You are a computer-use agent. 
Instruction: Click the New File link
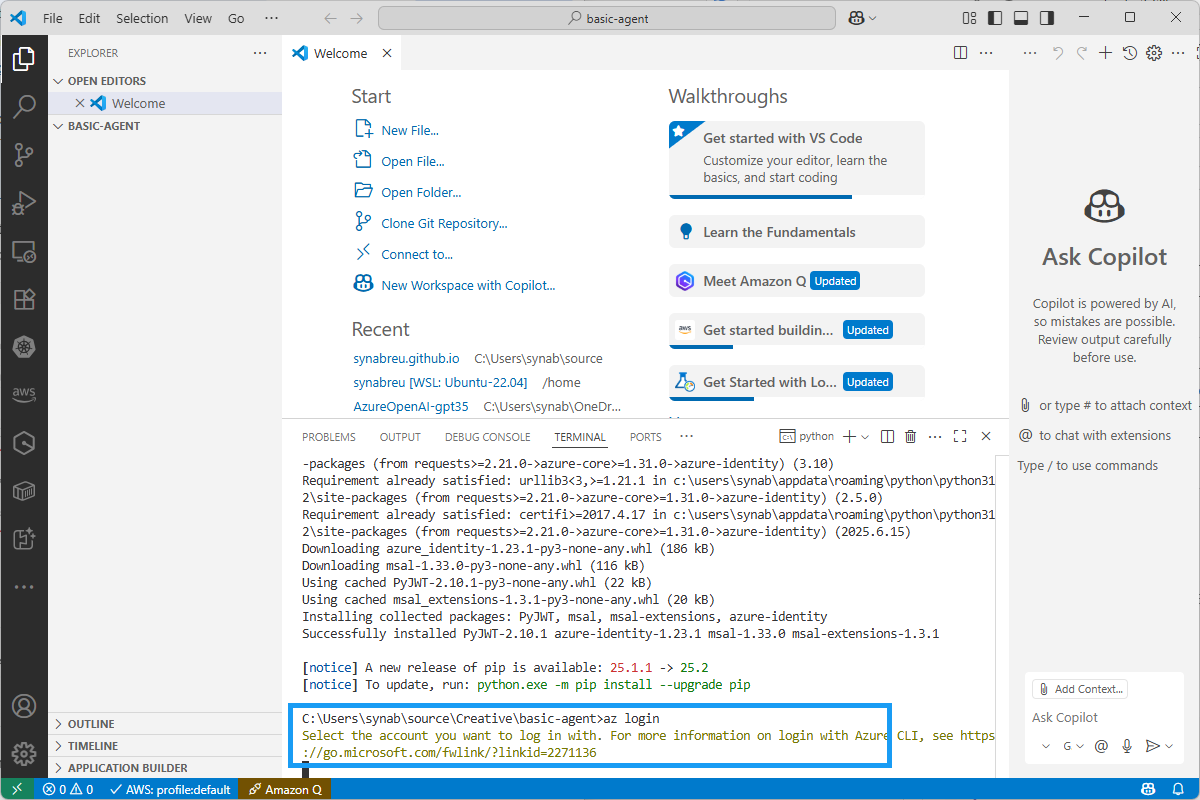click(x=410, y=130)
